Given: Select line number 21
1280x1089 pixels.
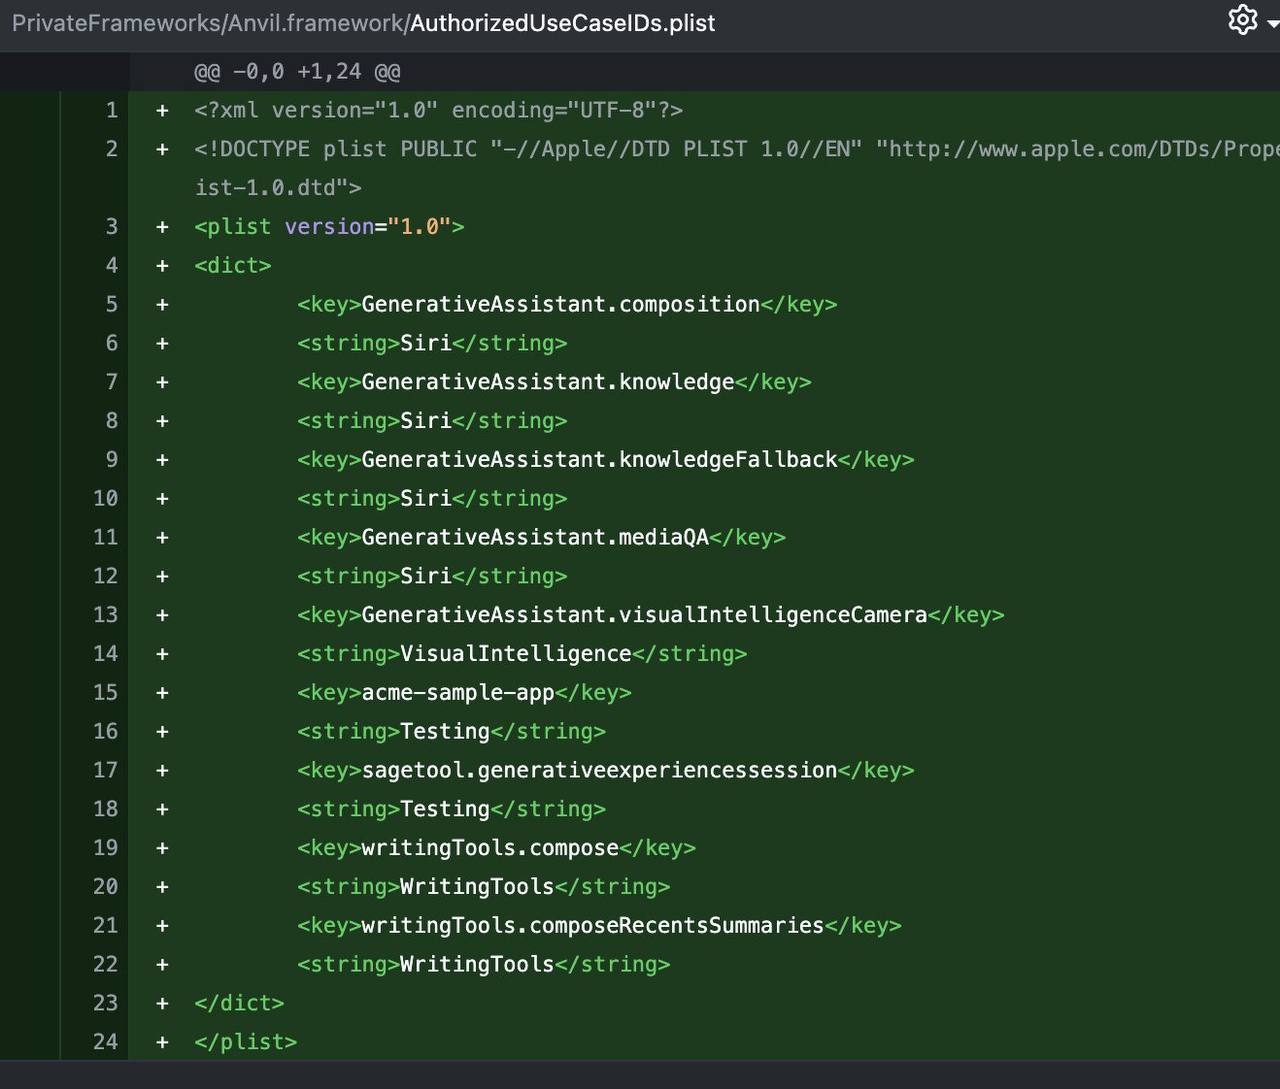Looking at the screenshot, I should (105, 926).
